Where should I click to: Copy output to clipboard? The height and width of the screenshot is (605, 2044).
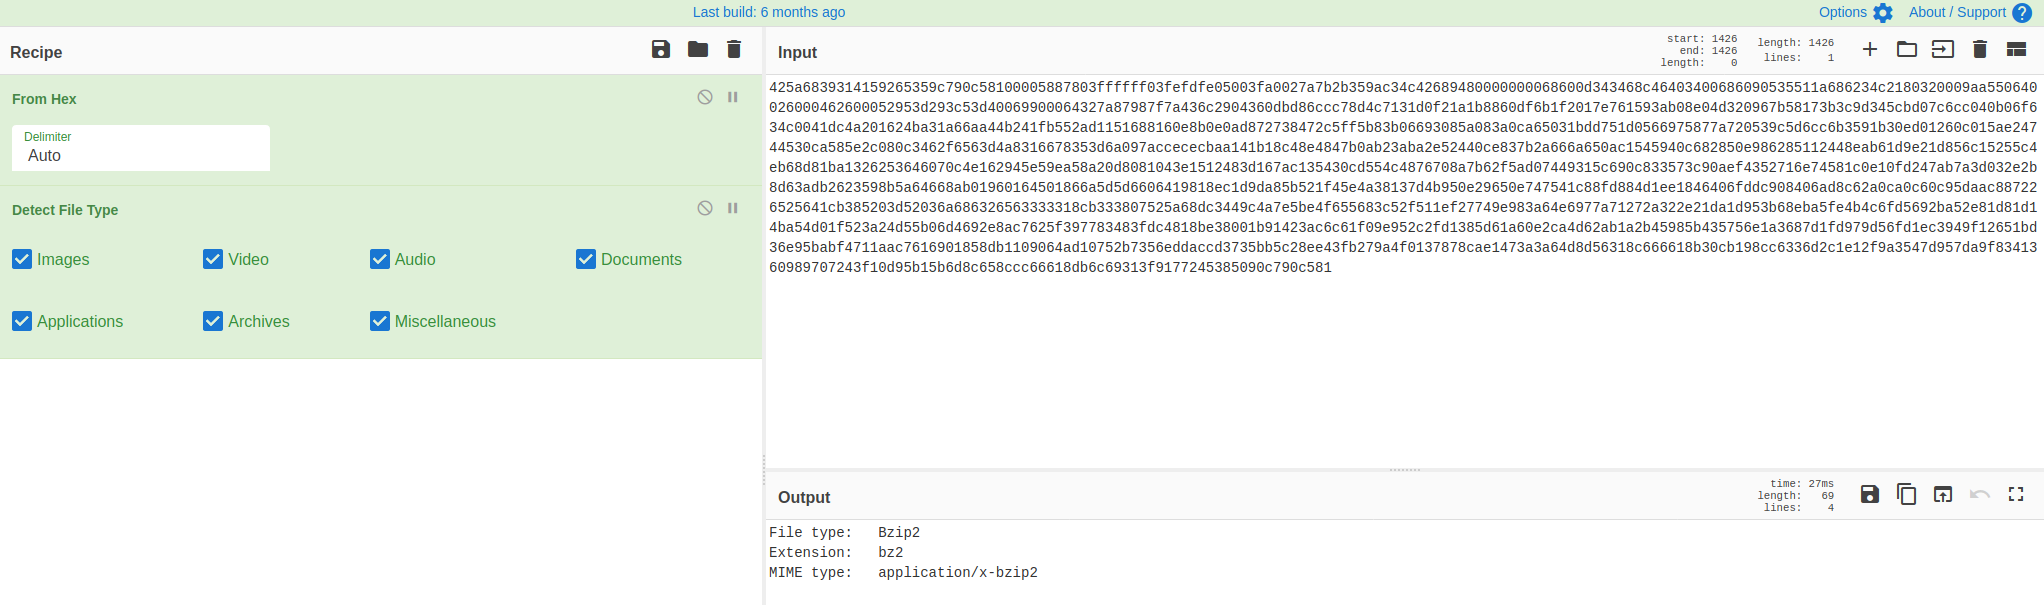coord(1906,495)
